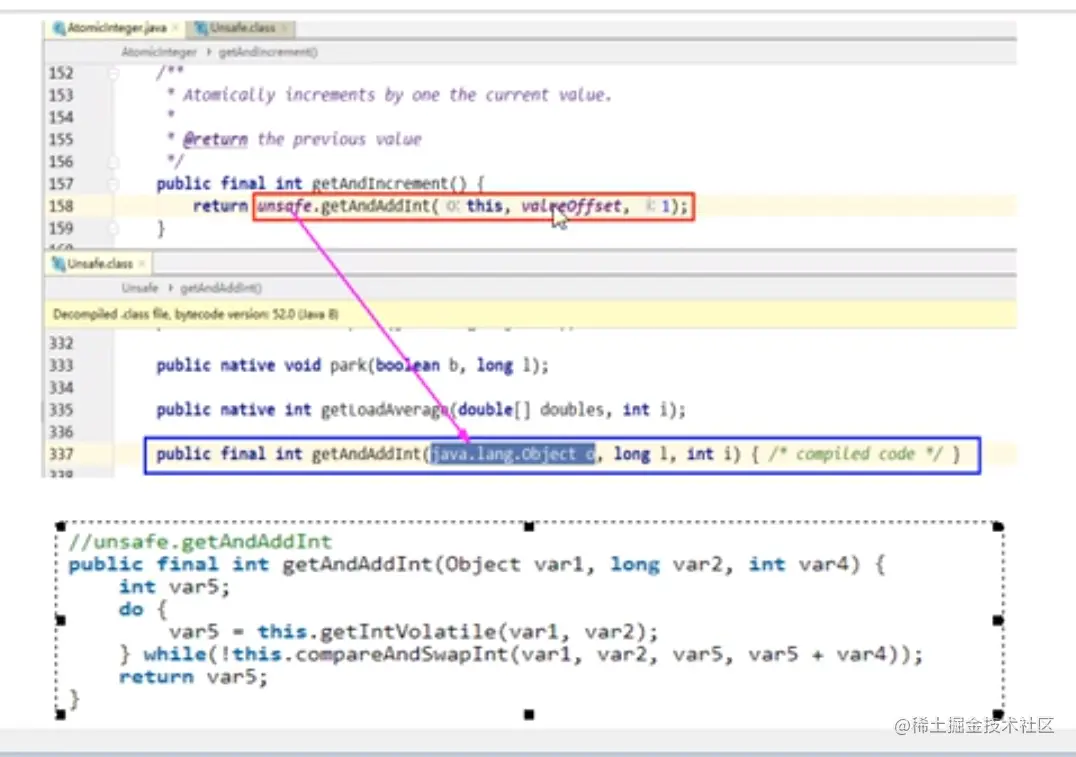Close the lower Unsafe.class editor tab

141,264
